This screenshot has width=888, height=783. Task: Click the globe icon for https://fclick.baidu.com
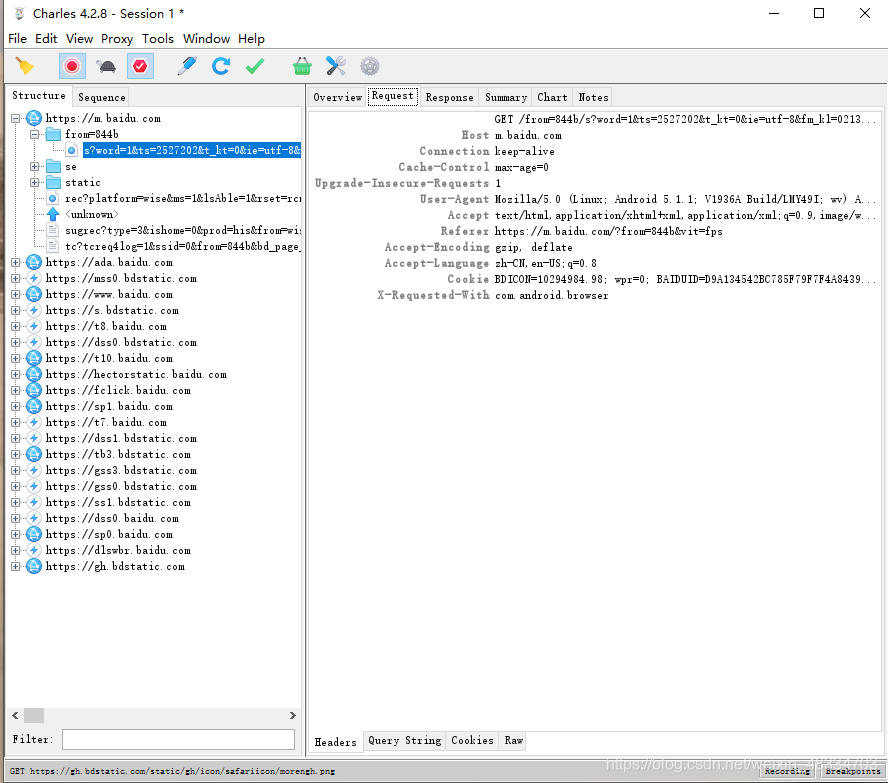[x=34, y=390]
